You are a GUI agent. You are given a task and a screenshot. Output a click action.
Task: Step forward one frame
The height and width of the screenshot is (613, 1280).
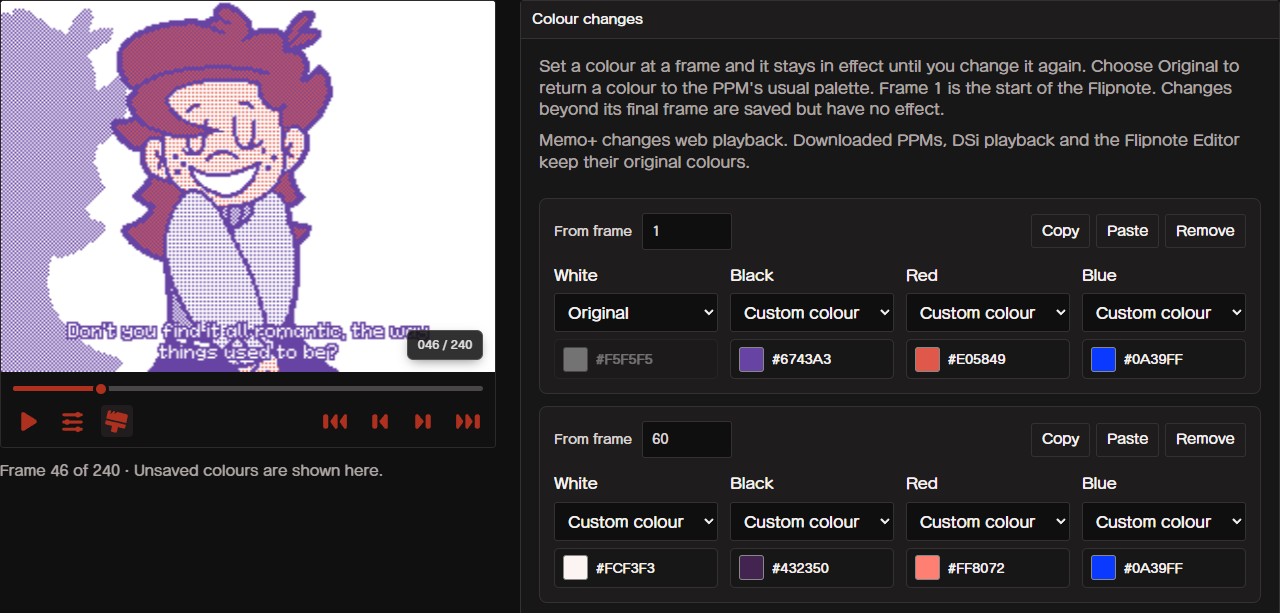(x=423, y=422)
